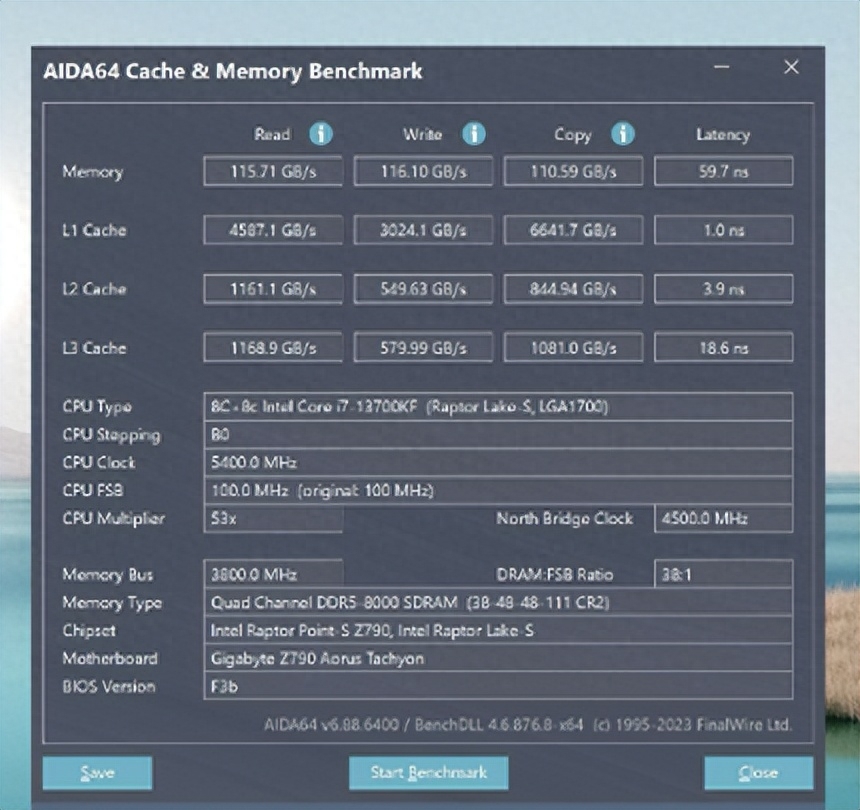Click the L3 Cache row label
The width and height of the screenshot is (860, 810).
coord(94,348)
